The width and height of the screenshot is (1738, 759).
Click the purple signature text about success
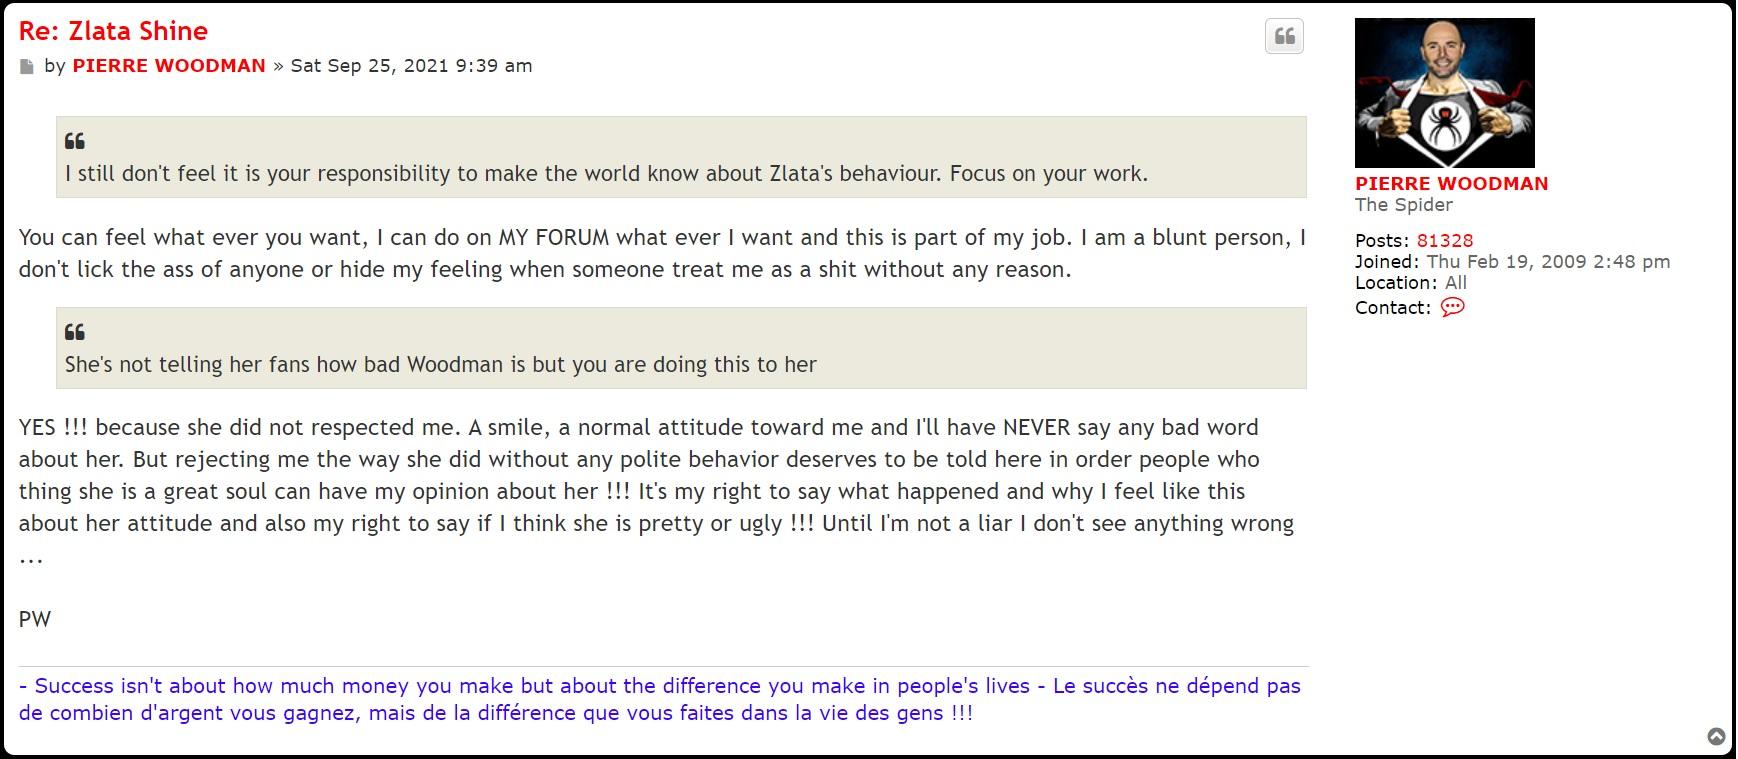tap(660, 699)
